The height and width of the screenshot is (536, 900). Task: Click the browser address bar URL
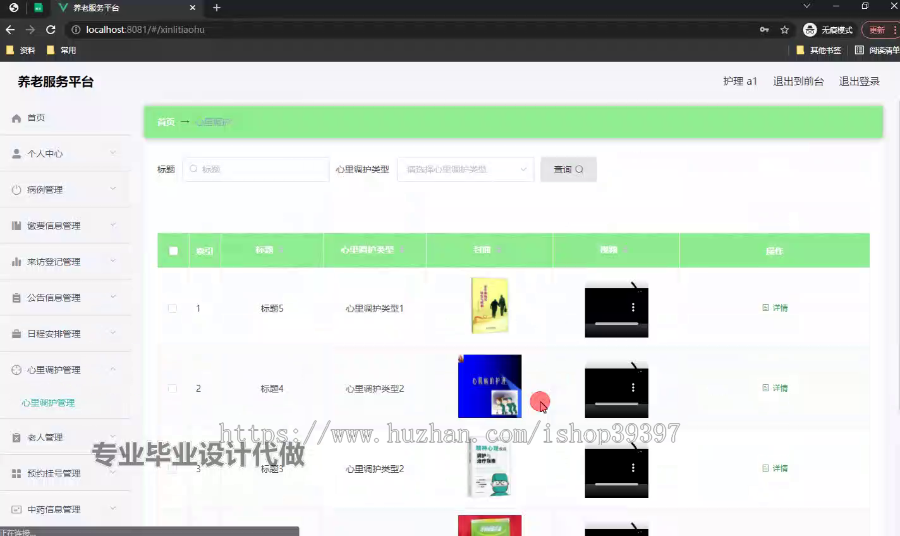point(145,30)
